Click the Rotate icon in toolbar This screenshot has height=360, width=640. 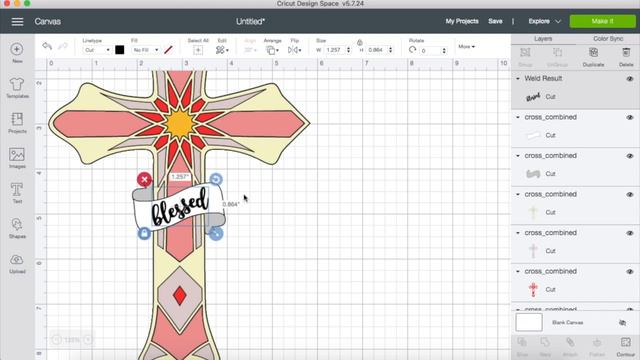coord(412,50)
